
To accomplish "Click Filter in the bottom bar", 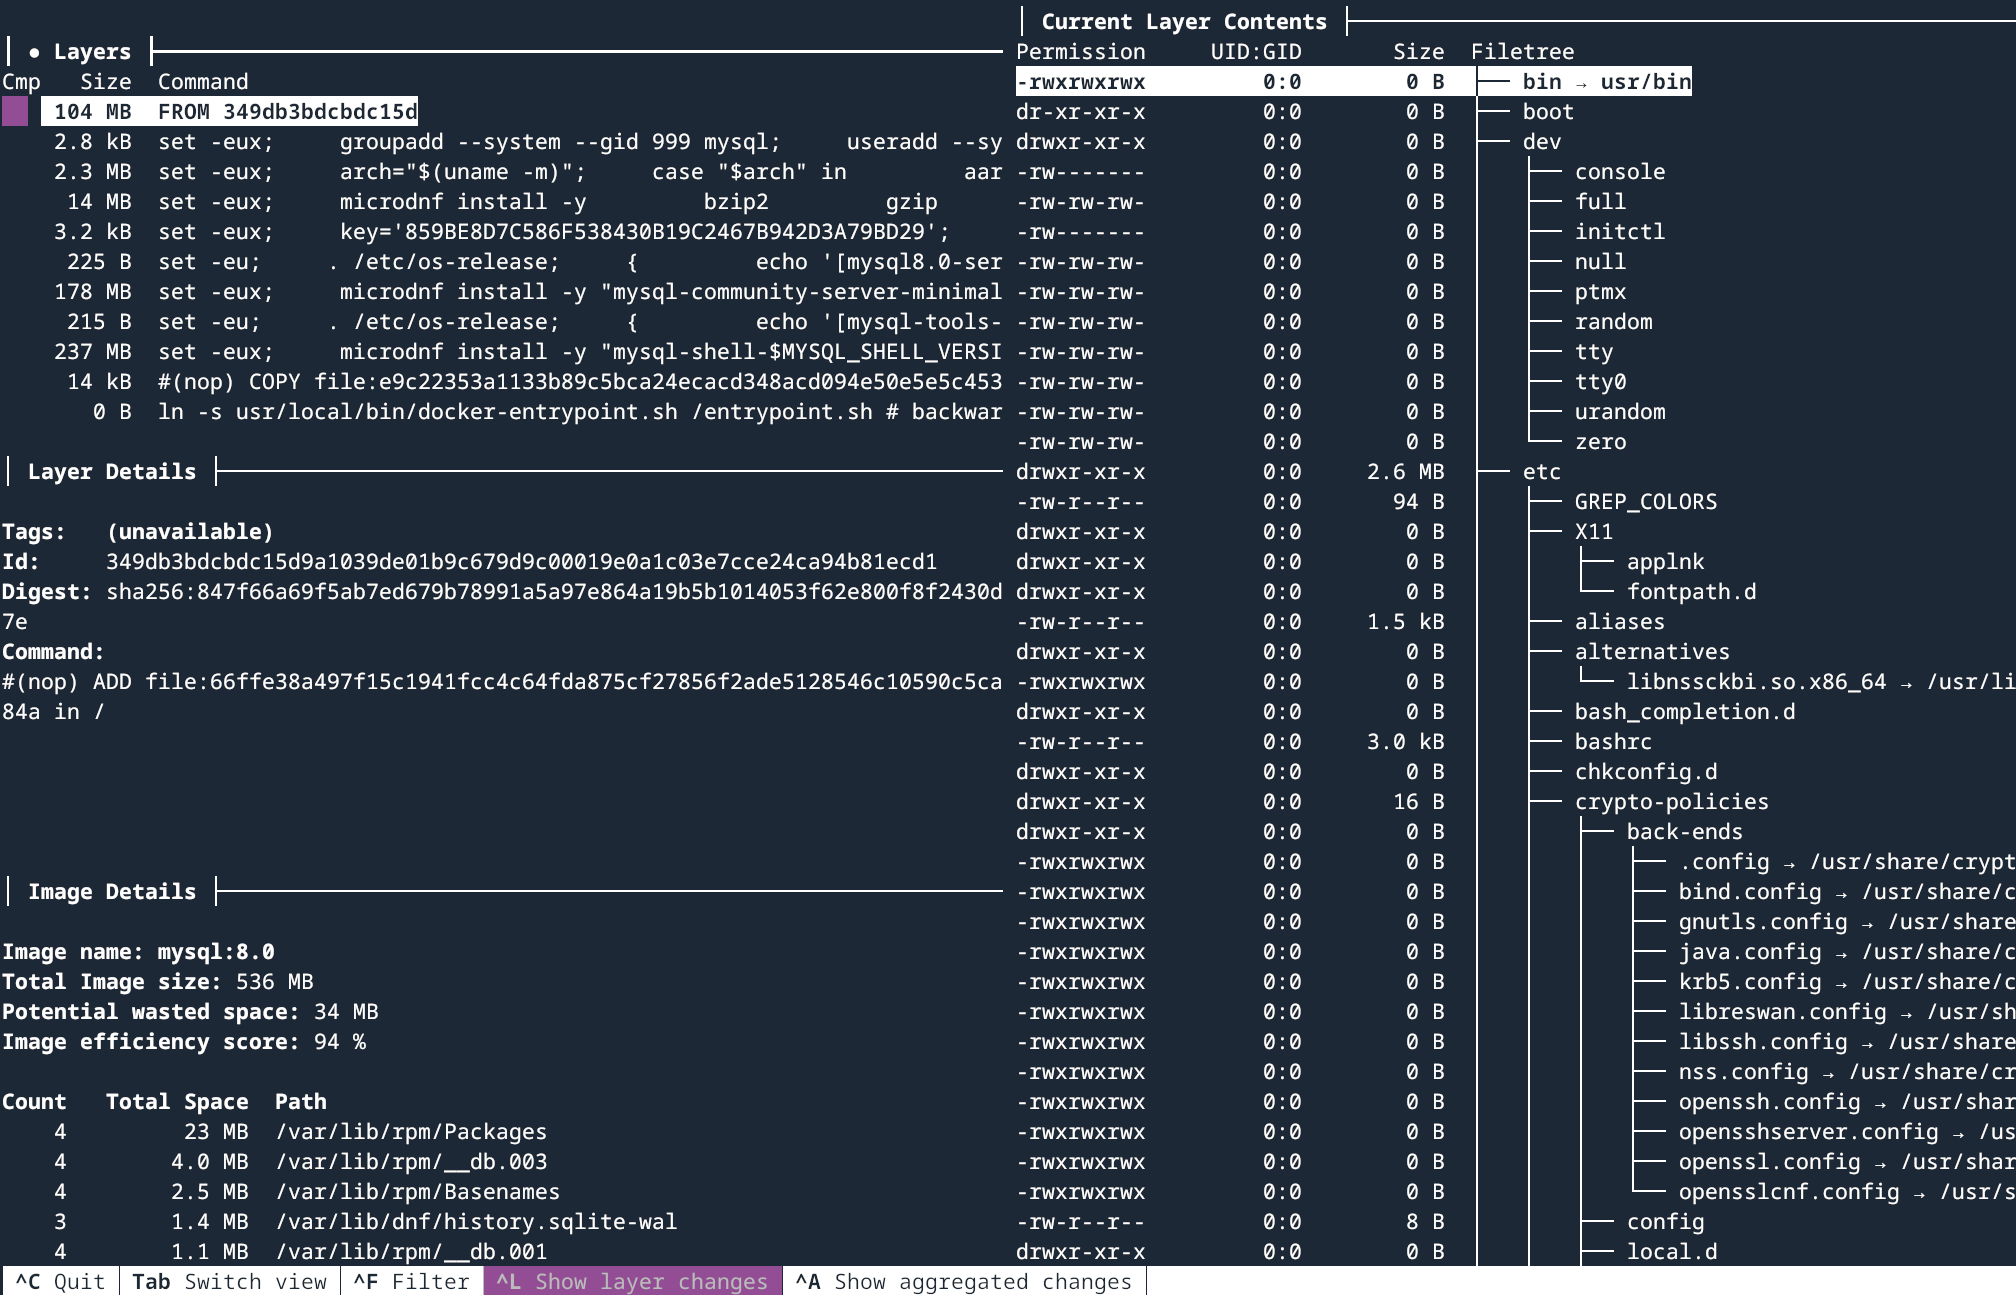I will pyautogui.click(x=411, y=1281).
